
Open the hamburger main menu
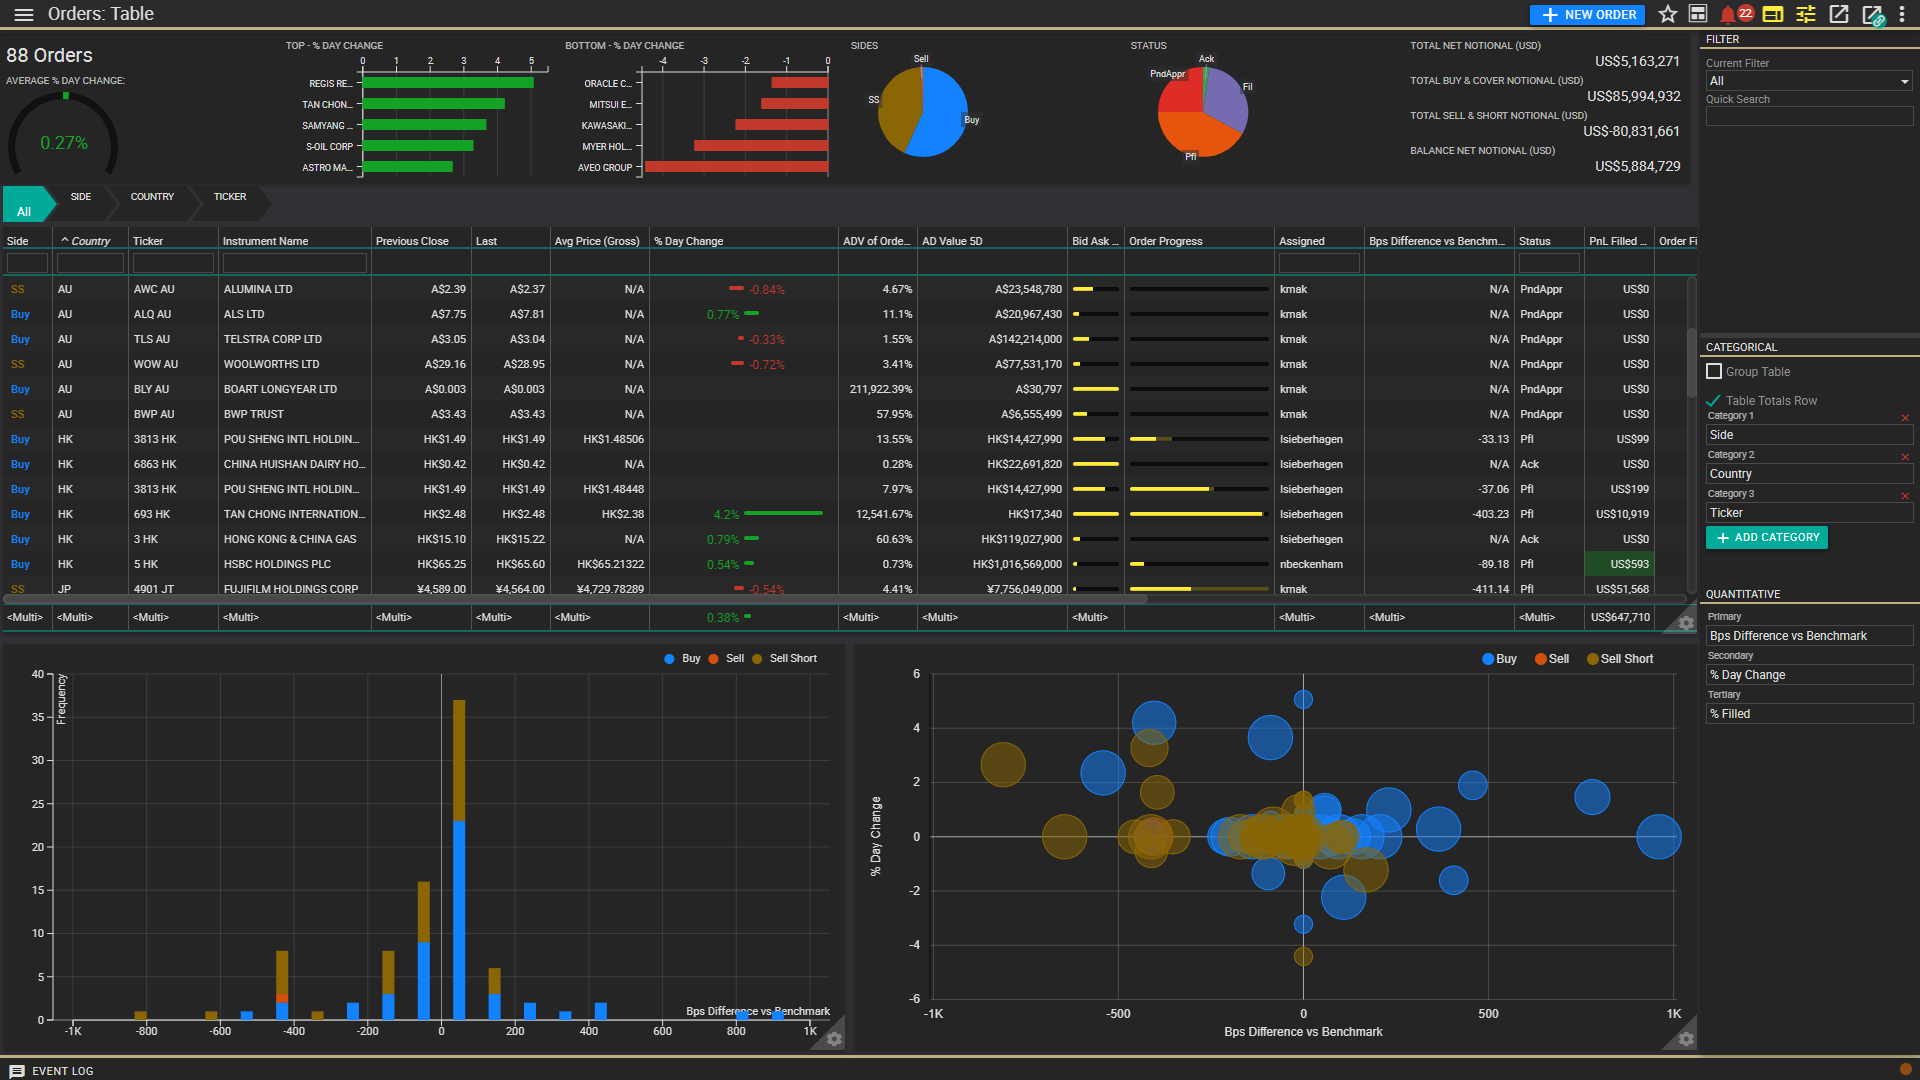click(x=24, y=14)
